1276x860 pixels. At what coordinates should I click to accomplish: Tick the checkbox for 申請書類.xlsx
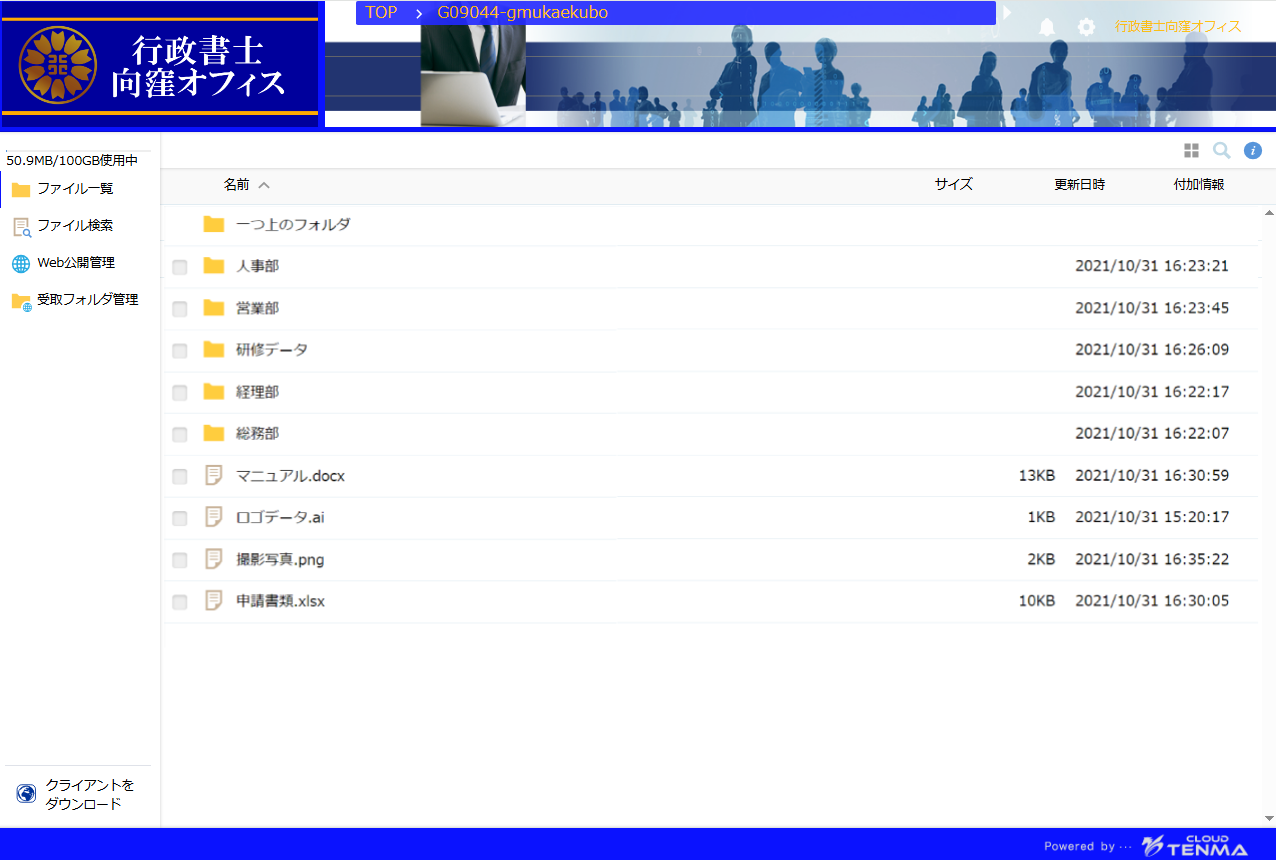[180, 602]
